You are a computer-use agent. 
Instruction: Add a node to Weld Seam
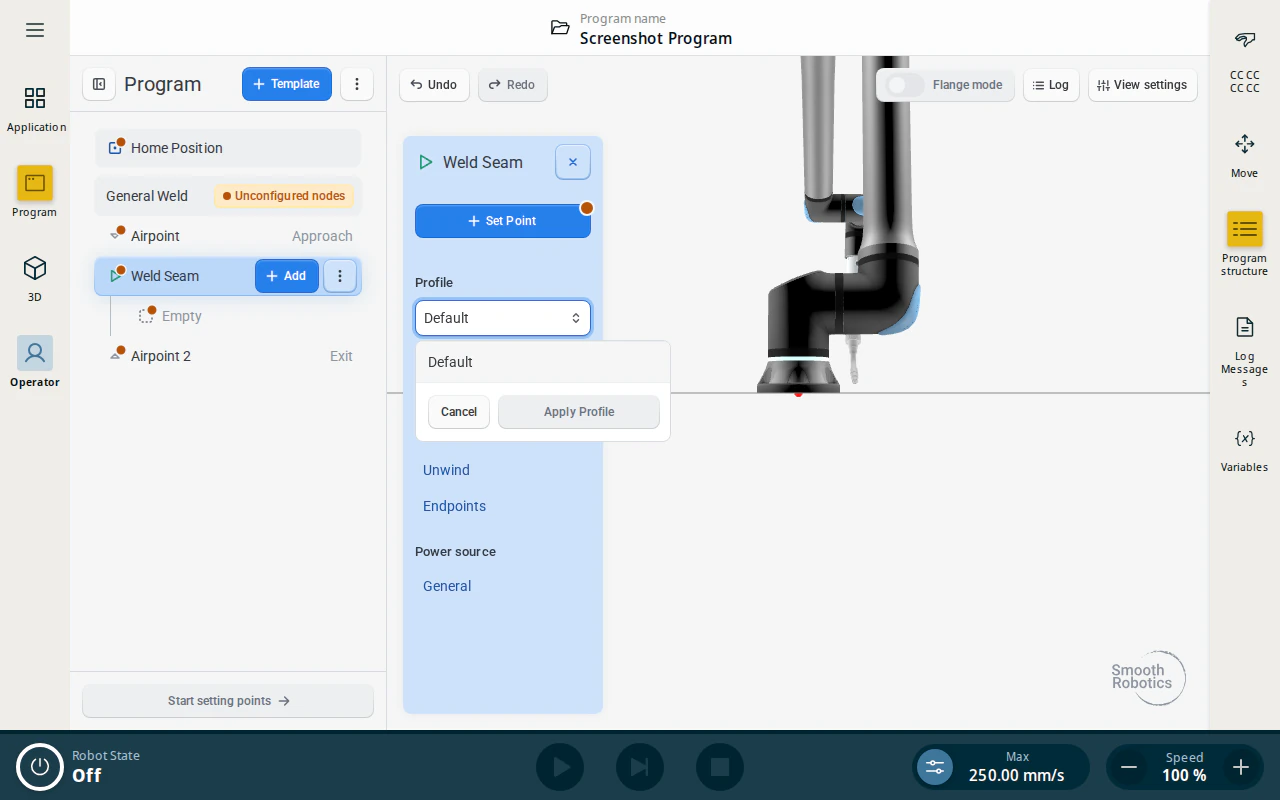coord(287,276)
